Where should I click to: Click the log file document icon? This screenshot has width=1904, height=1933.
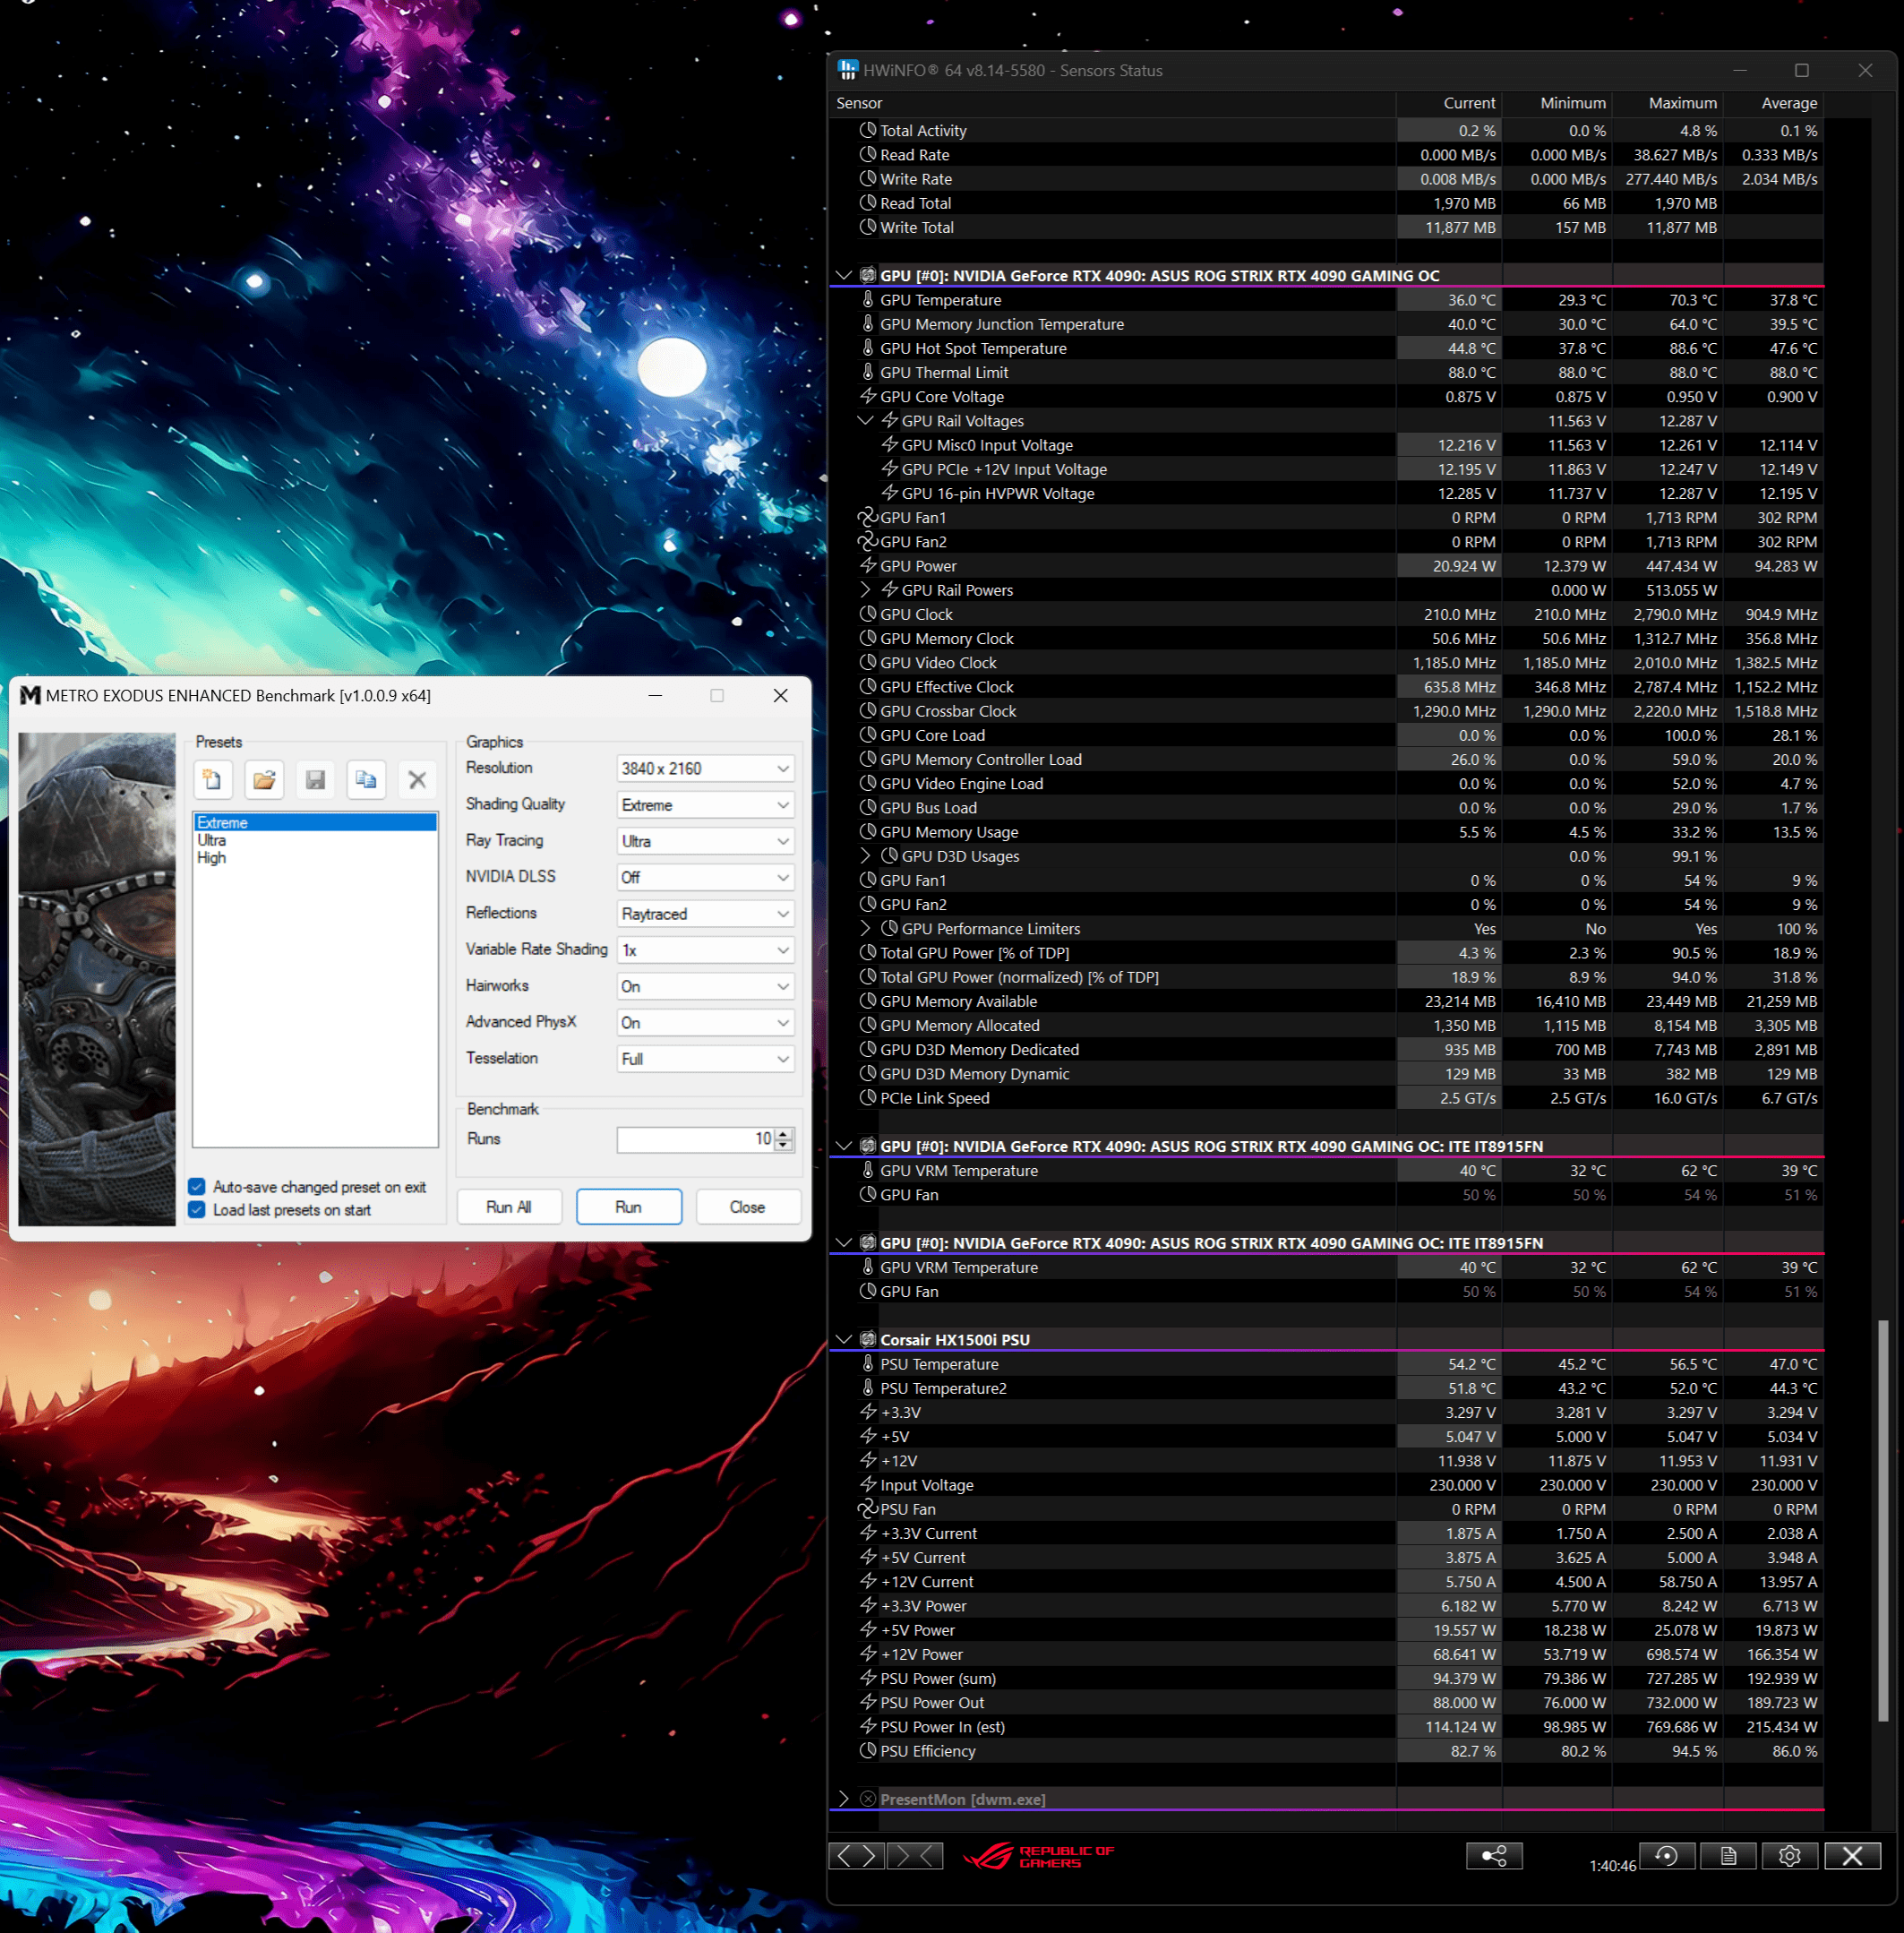[1728, 1856]
